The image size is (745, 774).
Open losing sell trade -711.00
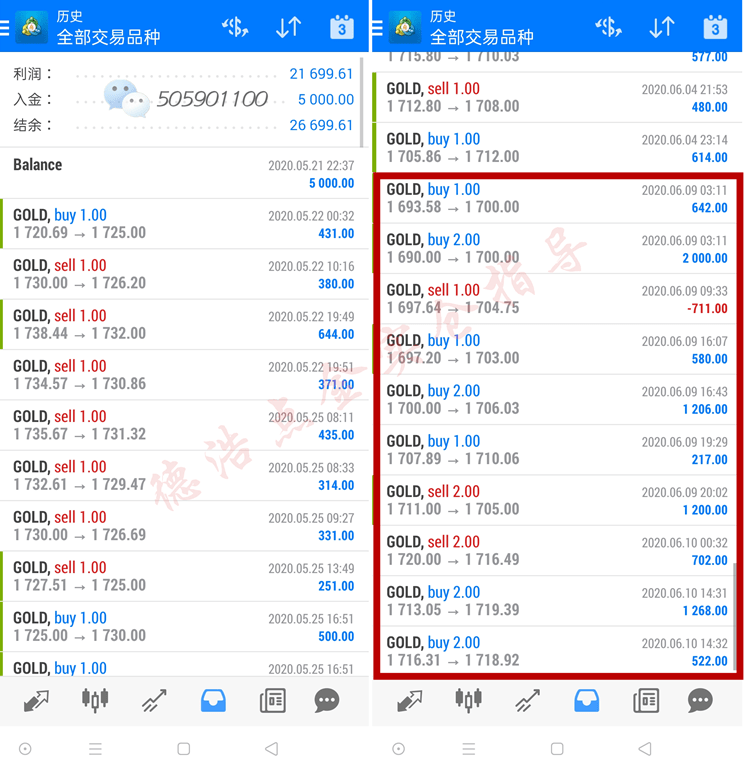557,299
